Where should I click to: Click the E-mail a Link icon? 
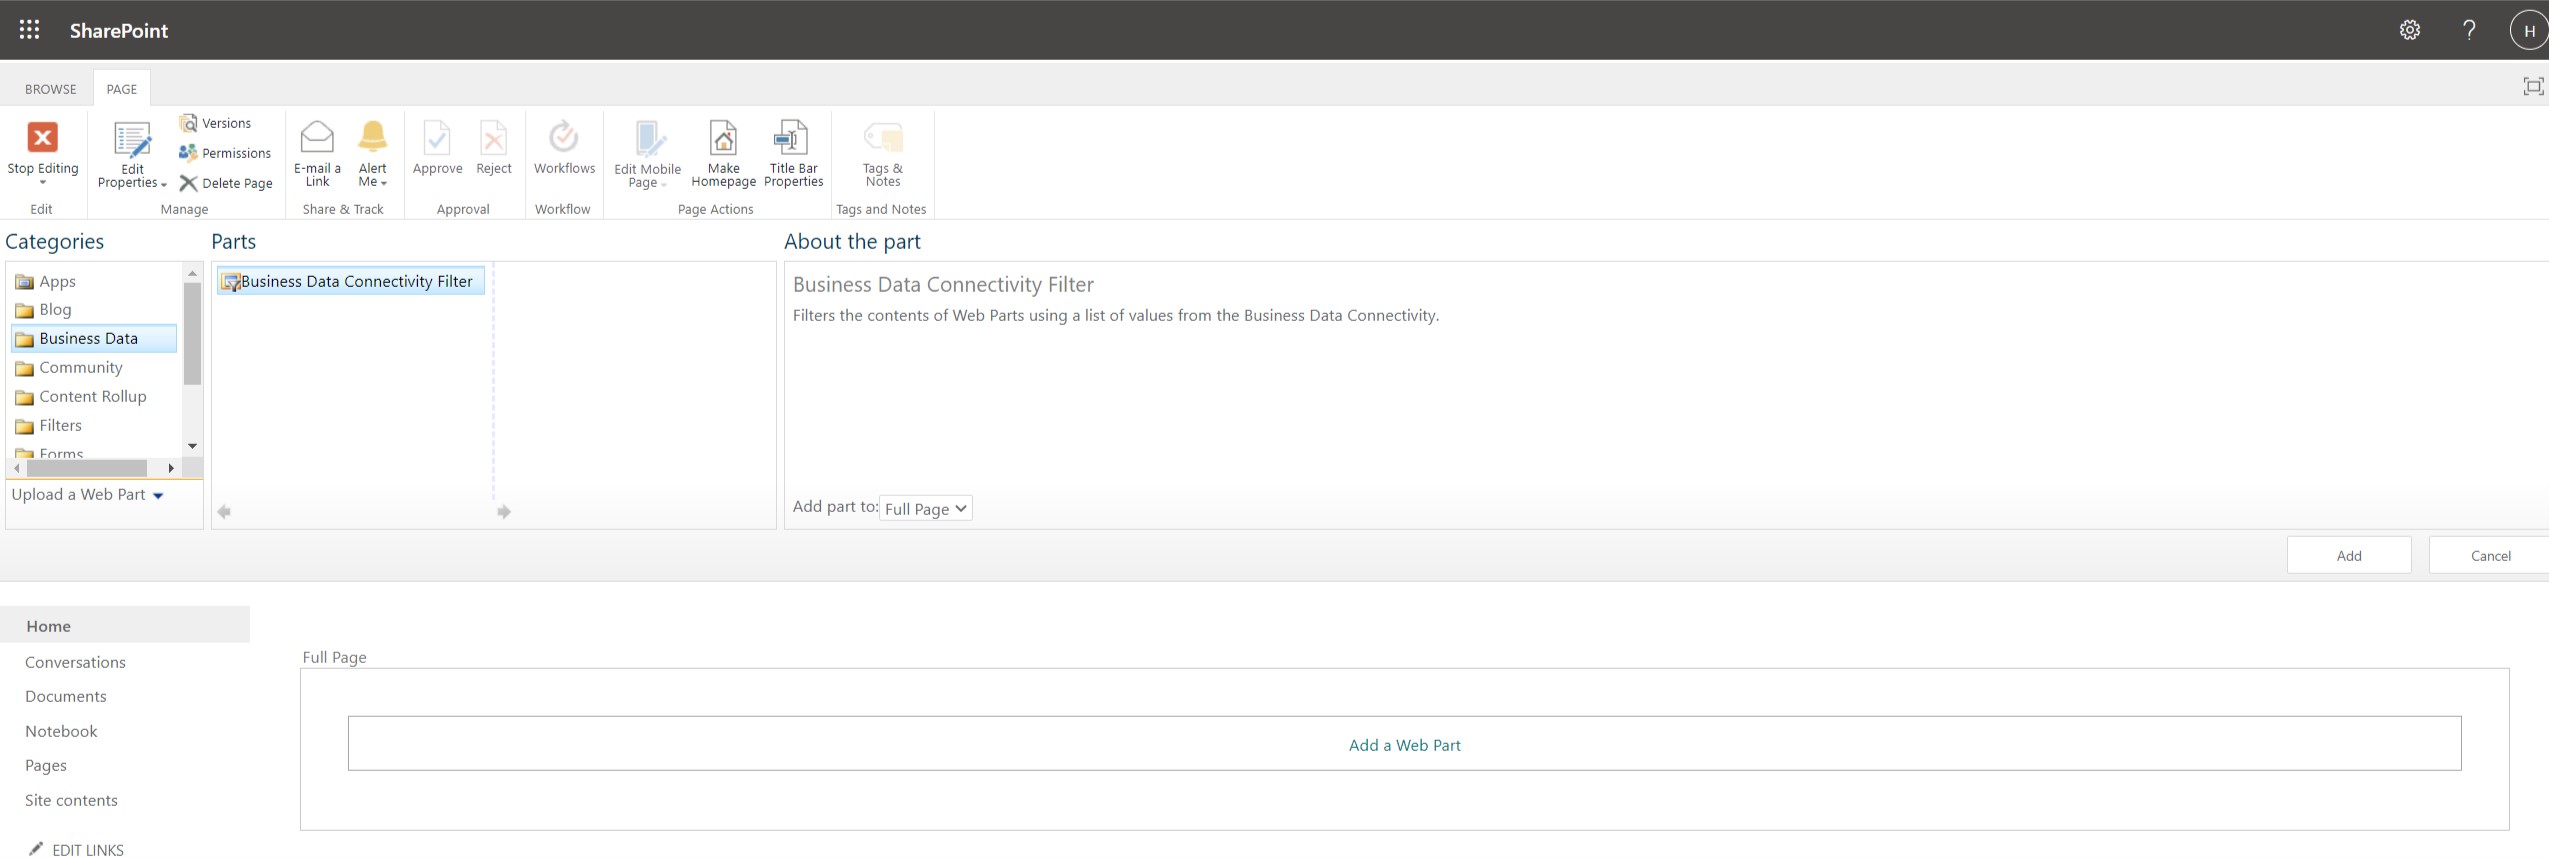point(317,137)
